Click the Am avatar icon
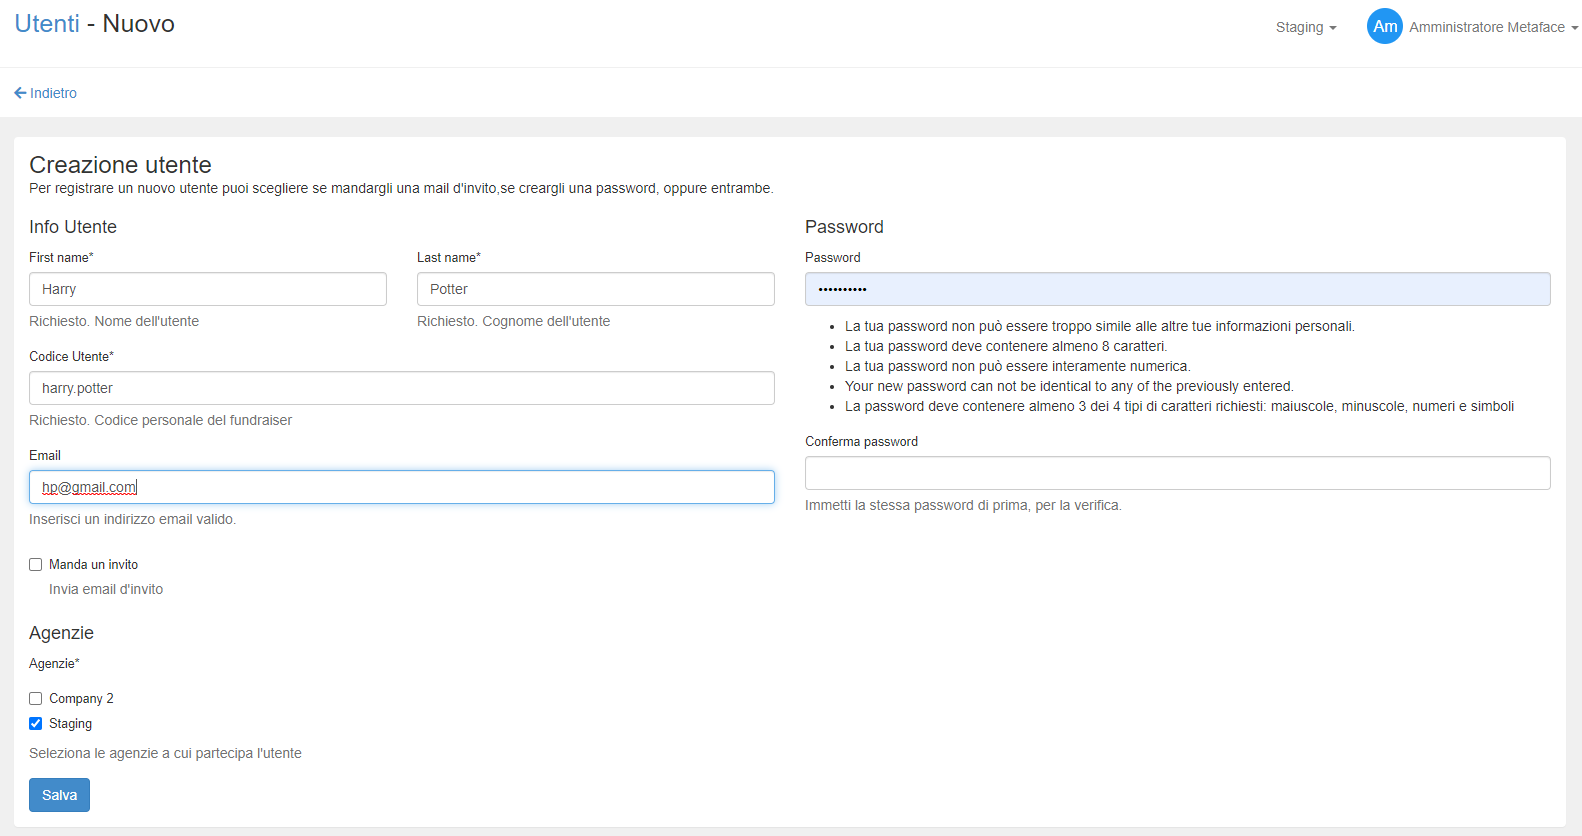The width and height of the screenshot is (1582, 836). point(1384,27)
